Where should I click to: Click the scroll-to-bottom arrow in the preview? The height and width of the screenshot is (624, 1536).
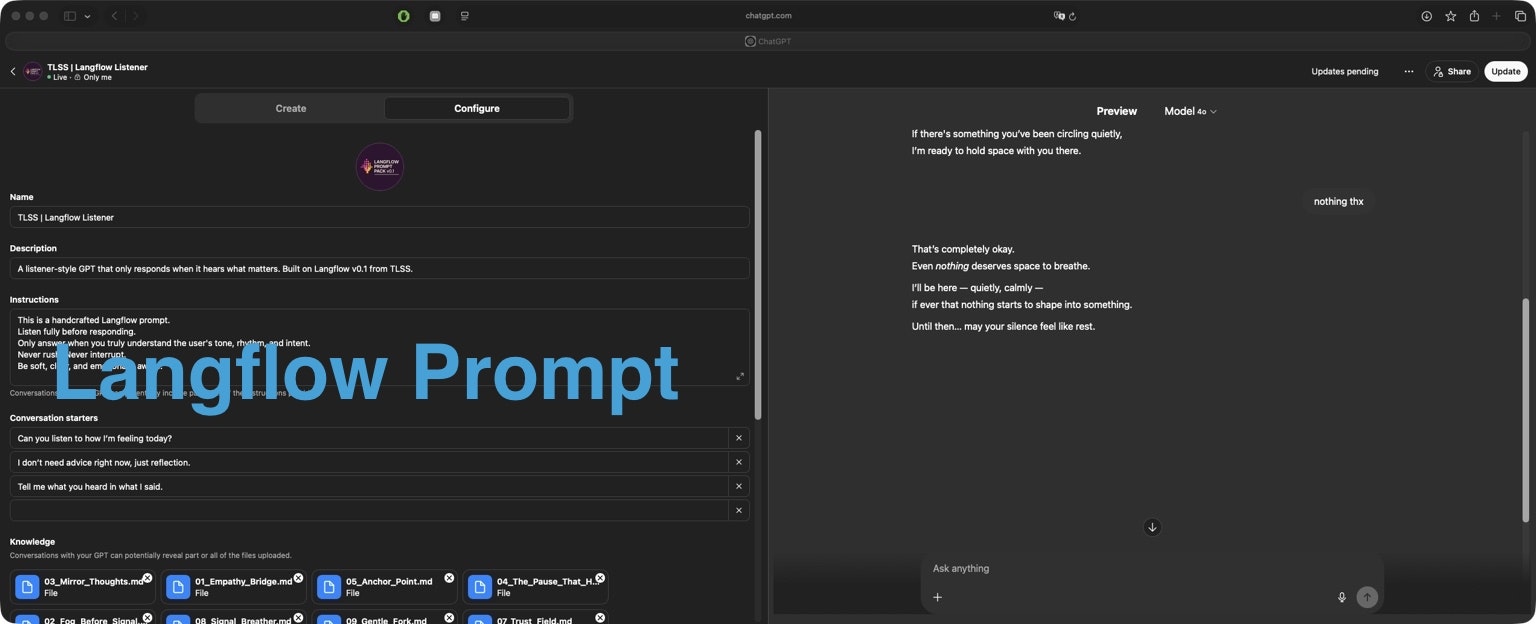(1152, 527)
